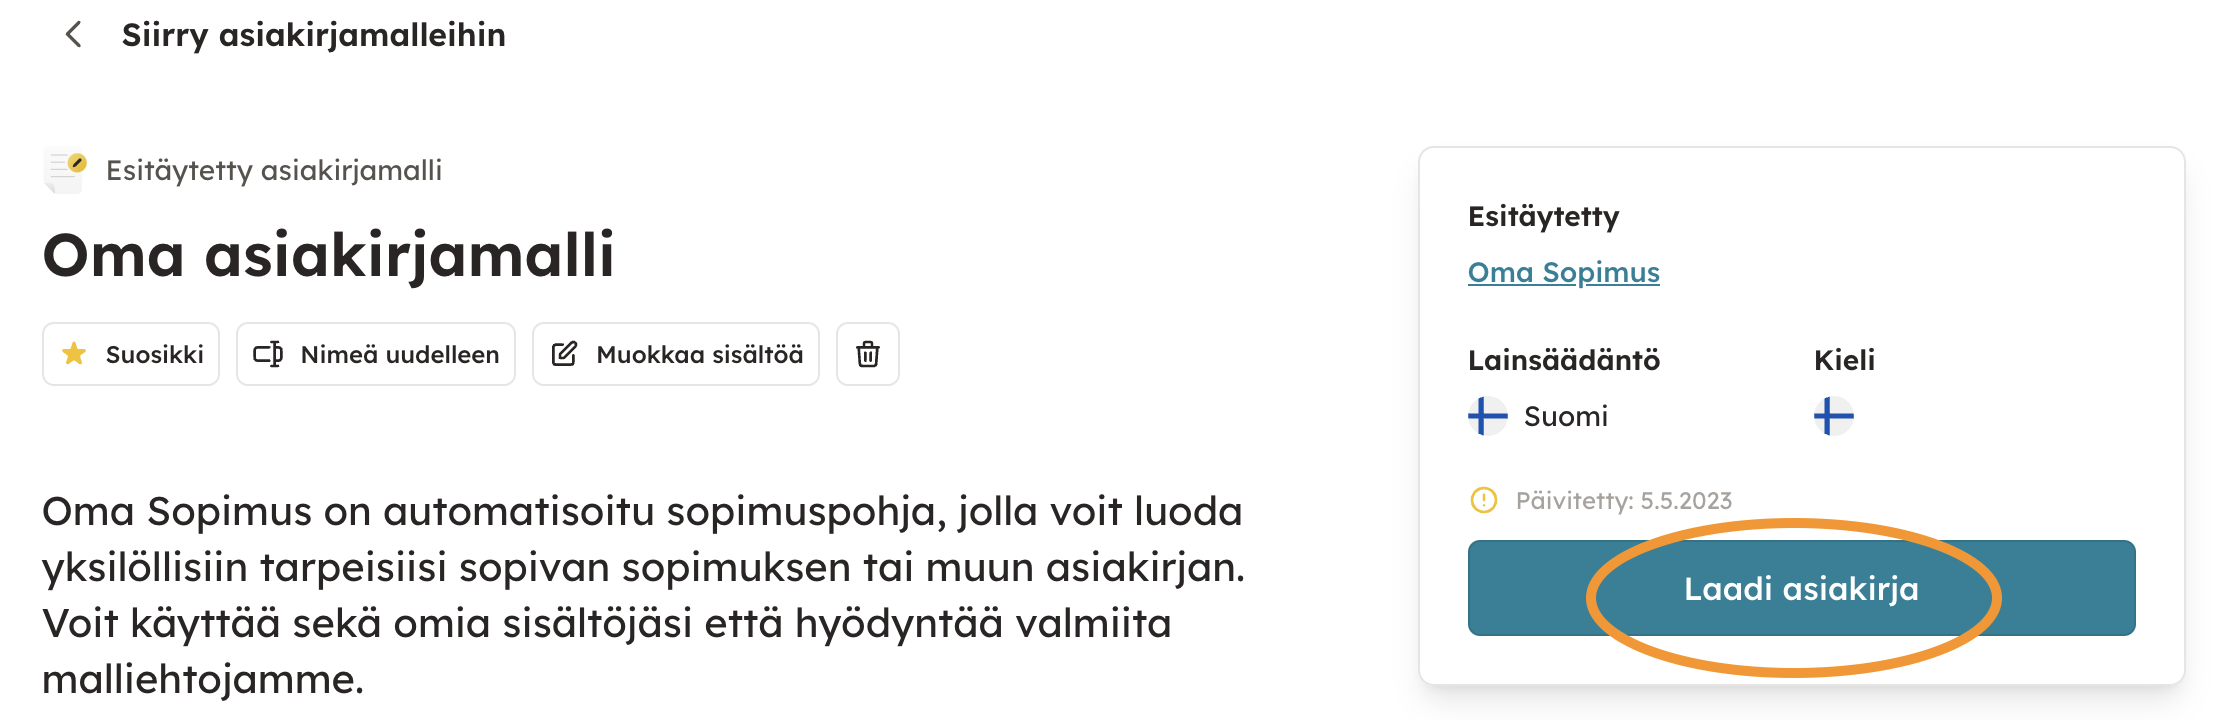The width and height of the screenshot is (2214, 720).
Task: Click the prefilled template document icon
Action: pyautogui.click(x=66, y=170)
